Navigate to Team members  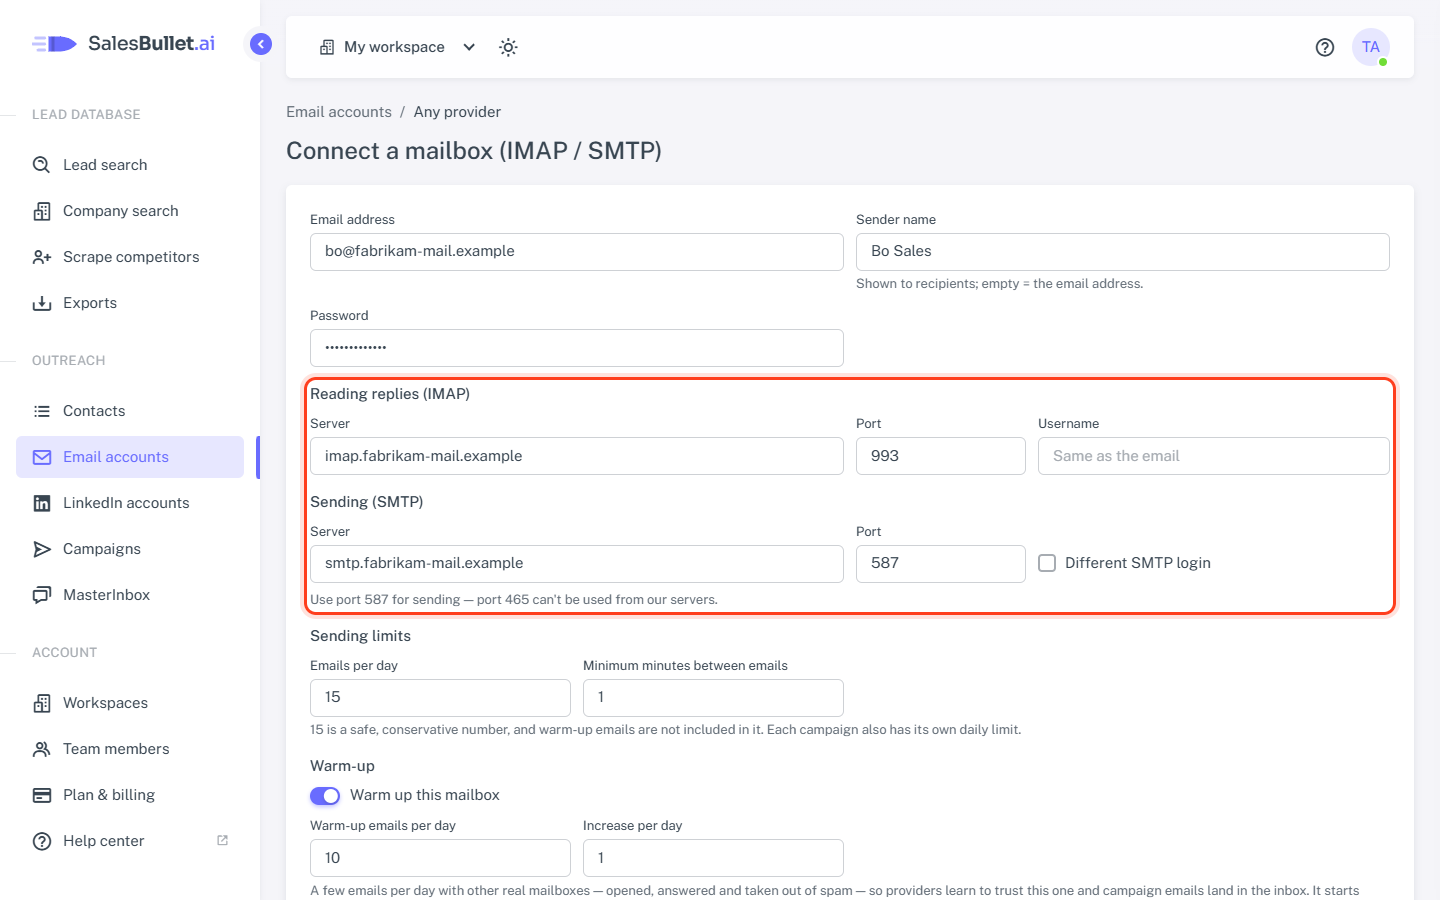pos(130,749)
